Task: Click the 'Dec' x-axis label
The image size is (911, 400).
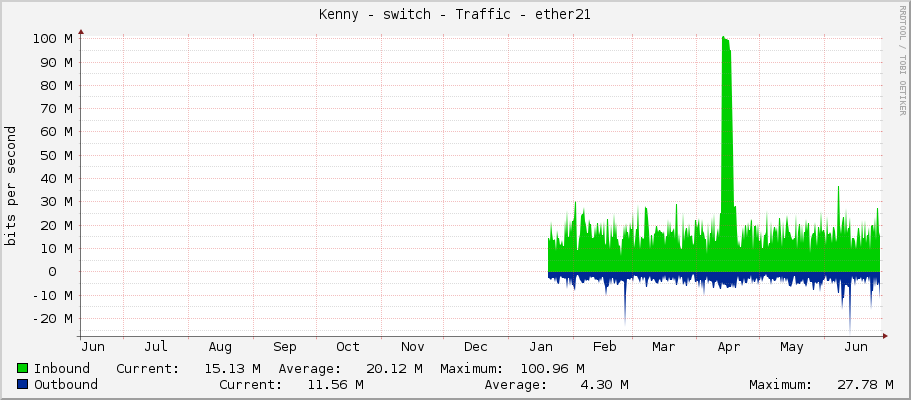Action: (x=476, y=347)
